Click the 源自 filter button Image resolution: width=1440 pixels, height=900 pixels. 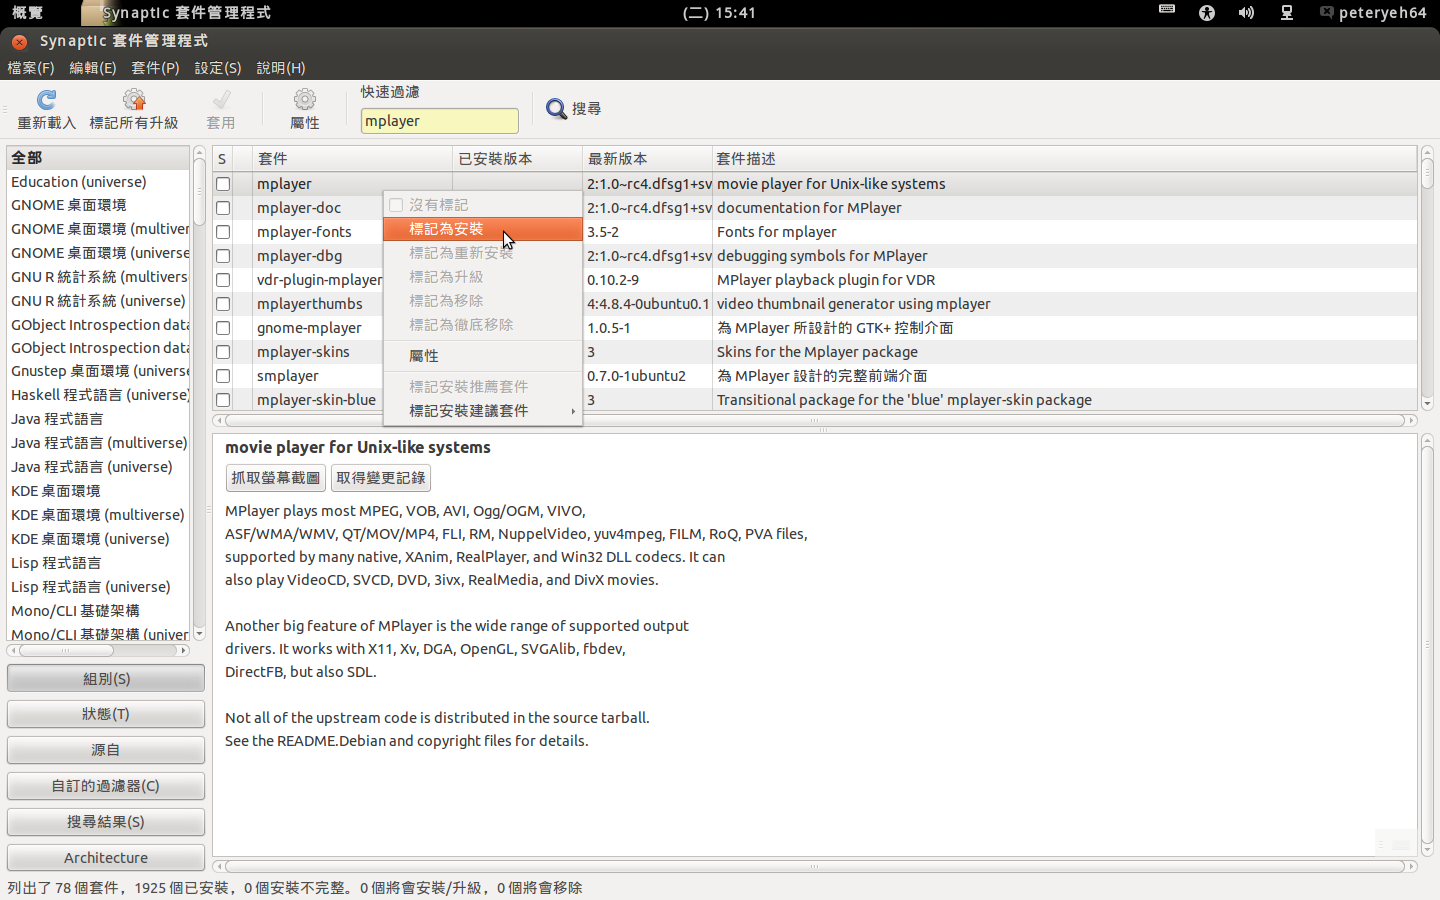(x=106, y=750)
